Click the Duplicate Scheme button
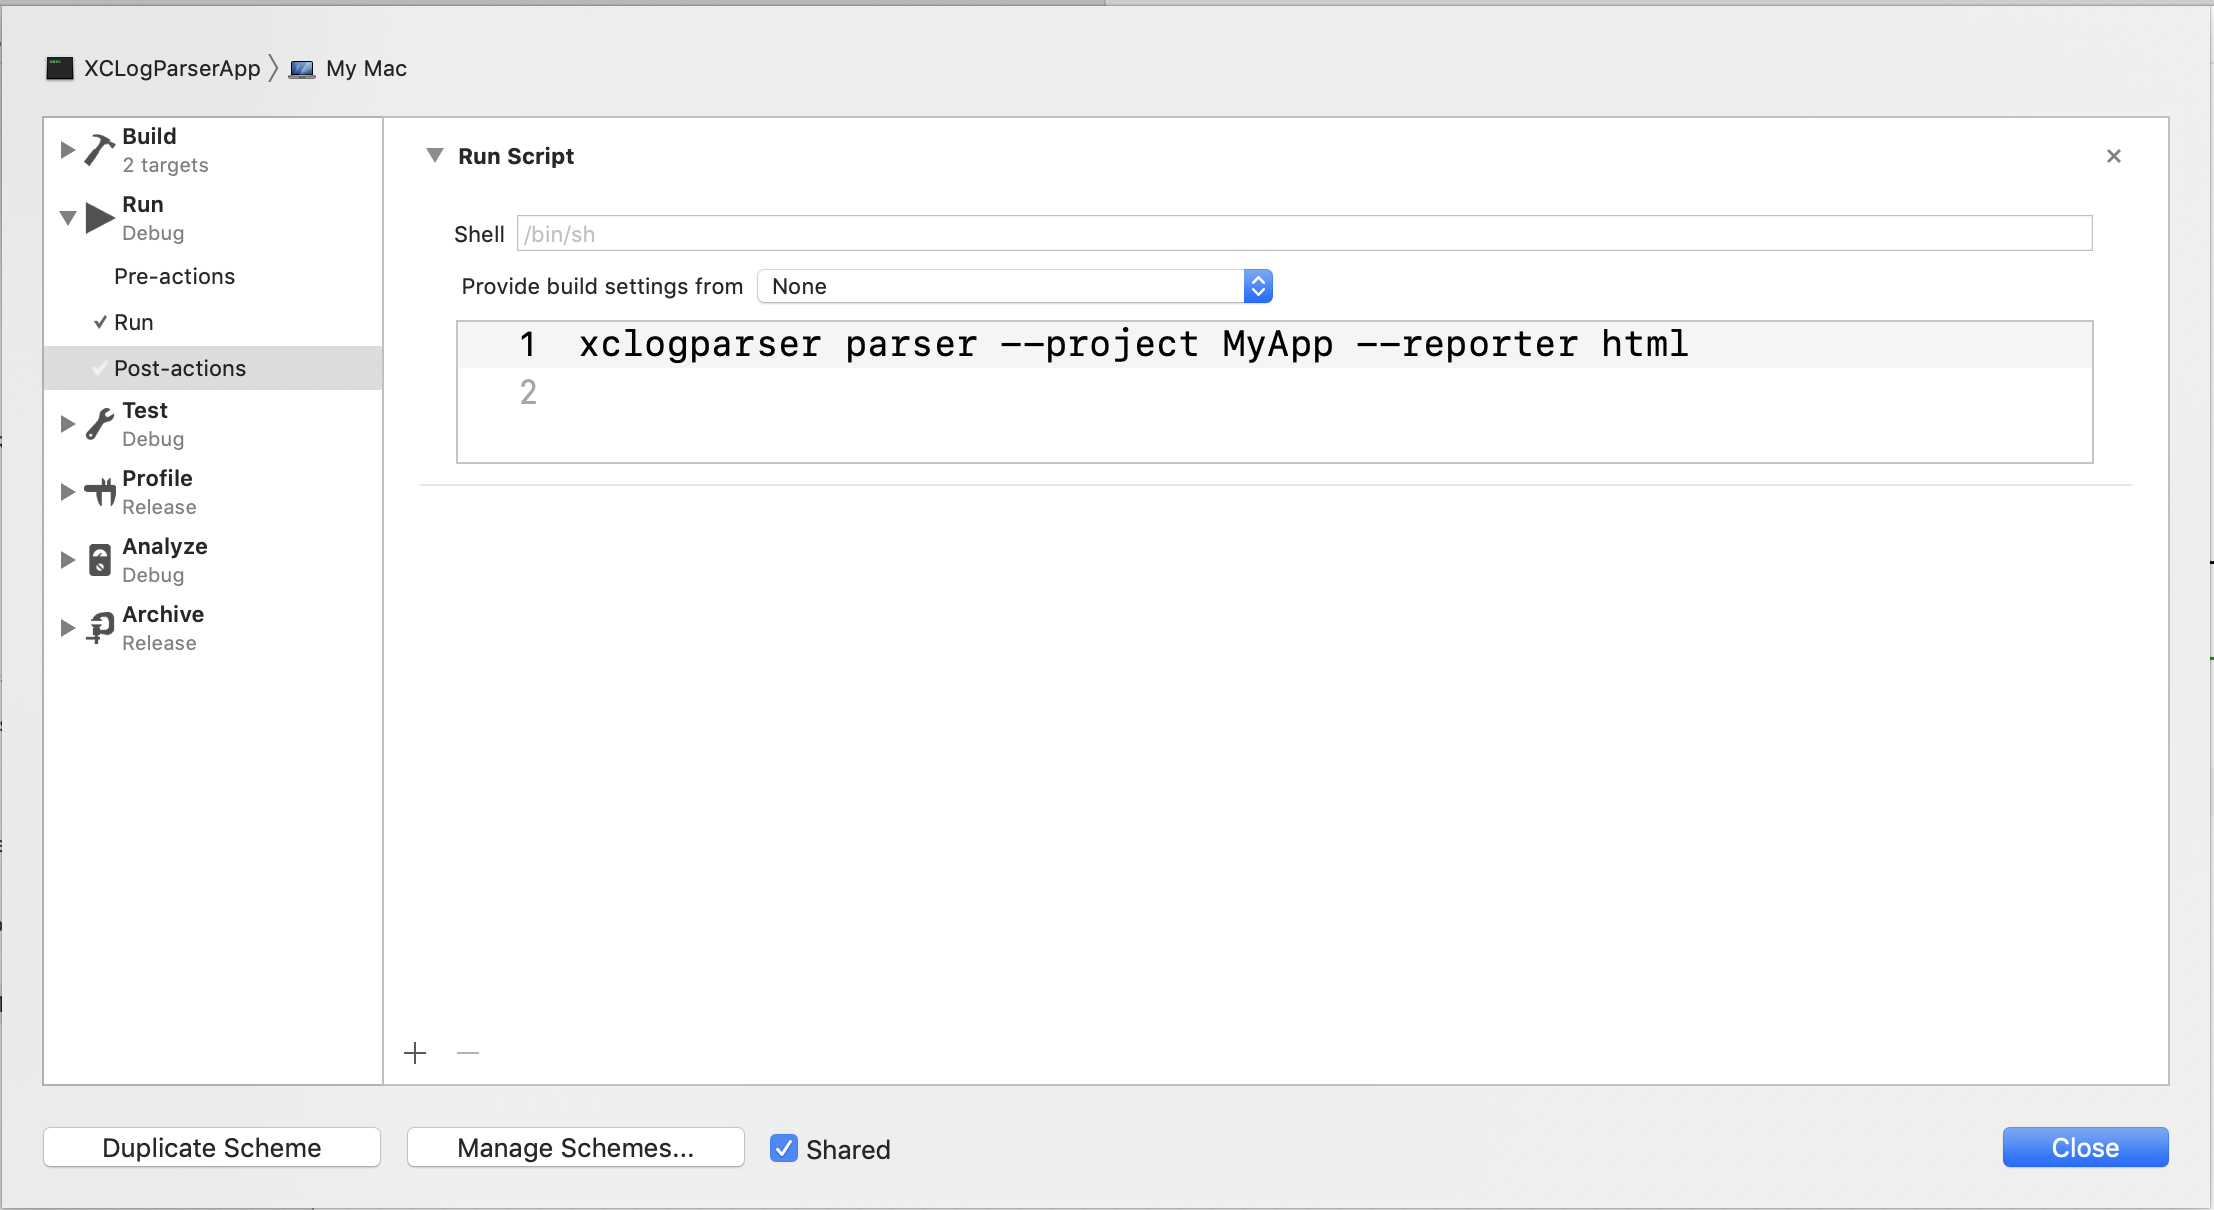 [x=212, y=1147]
